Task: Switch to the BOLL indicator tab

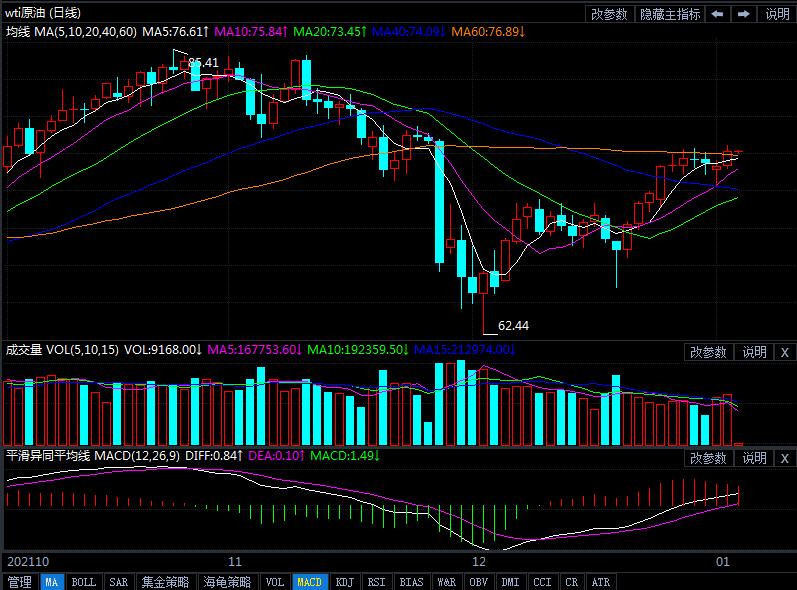Action: point(84,582)
